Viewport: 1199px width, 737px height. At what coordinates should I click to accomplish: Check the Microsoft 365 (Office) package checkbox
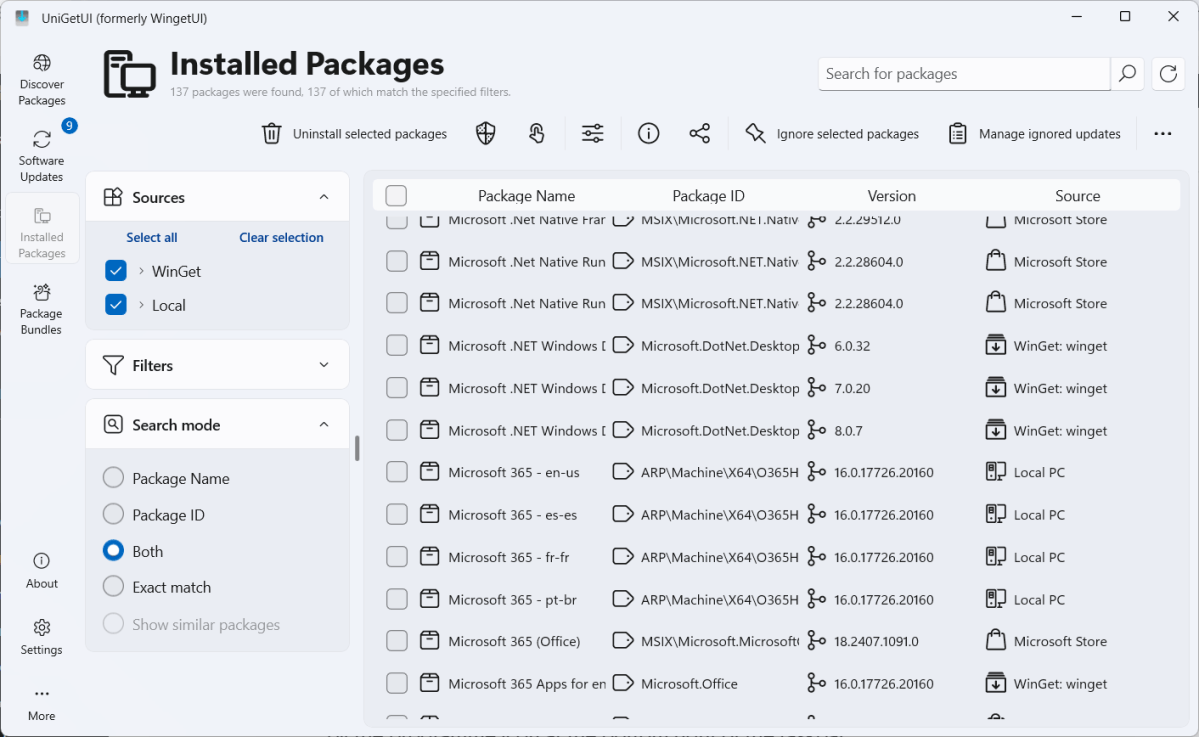396,641
